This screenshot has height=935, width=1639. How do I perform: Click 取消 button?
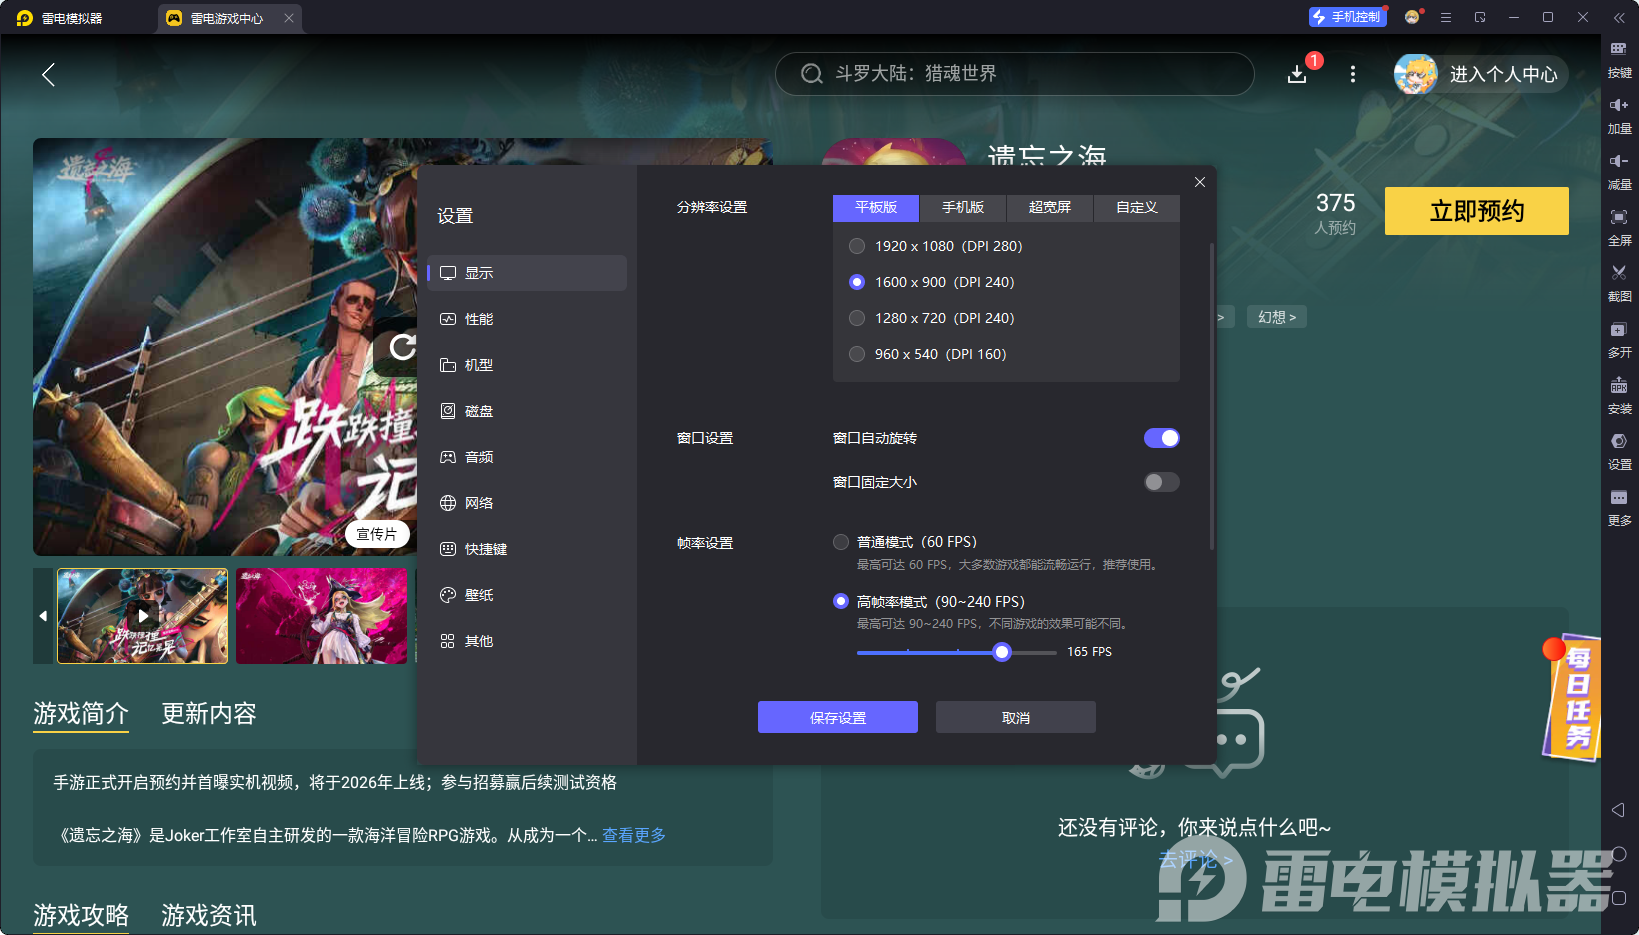1016,717
